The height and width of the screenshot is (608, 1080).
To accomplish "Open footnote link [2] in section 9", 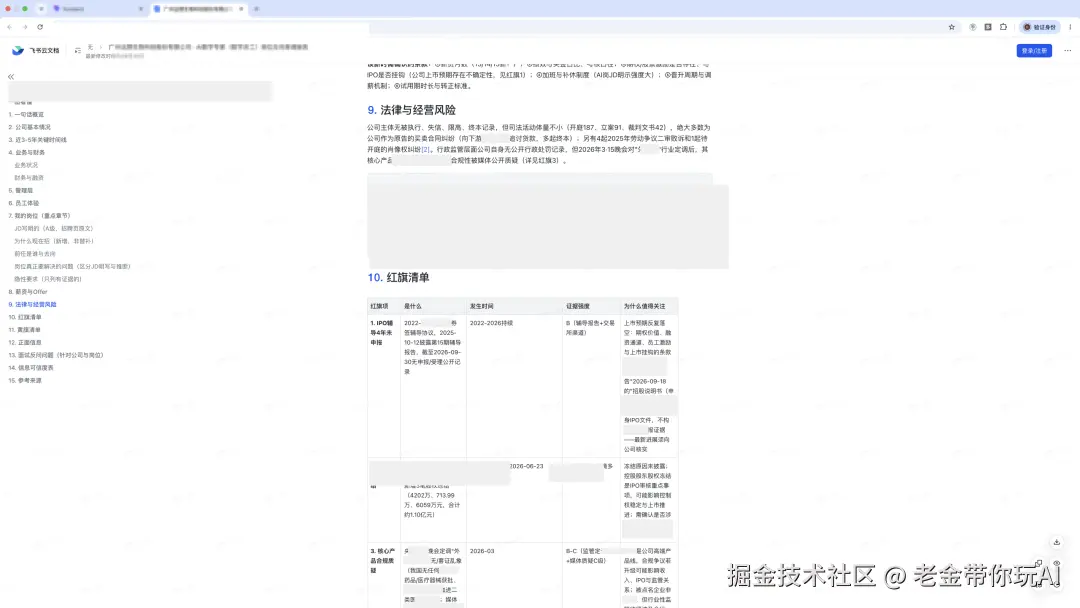I will coord(426,149).
